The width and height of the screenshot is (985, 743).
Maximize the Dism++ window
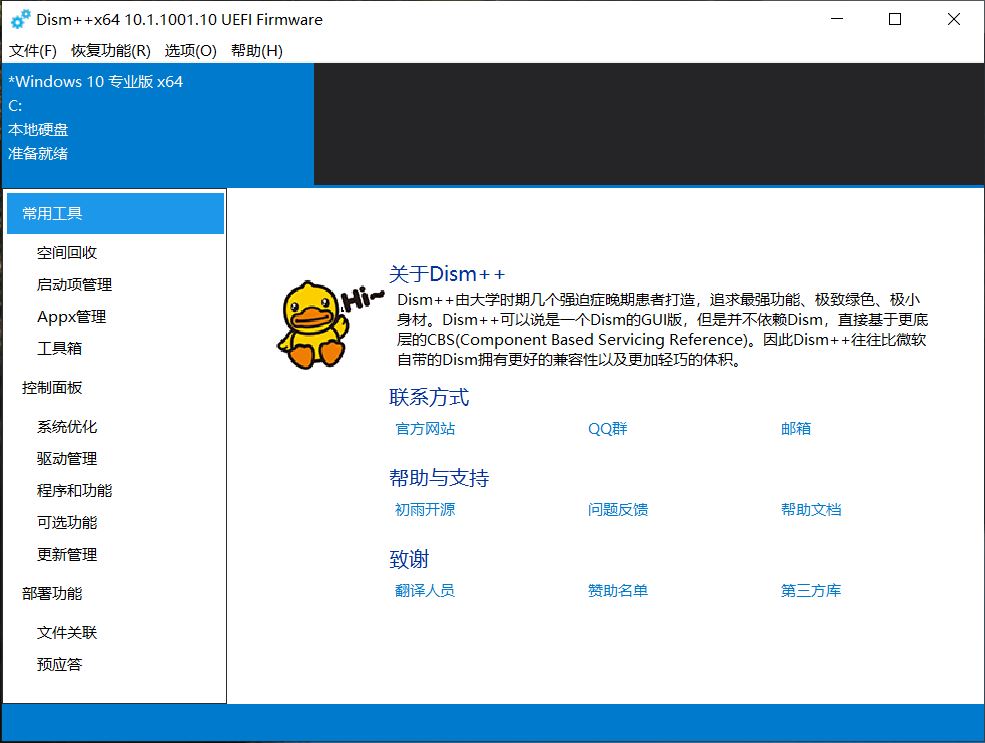tap(895, 19)
